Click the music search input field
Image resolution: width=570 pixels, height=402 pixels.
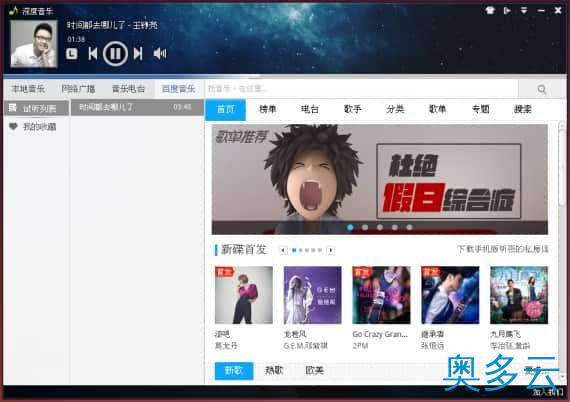click(361, 89)
